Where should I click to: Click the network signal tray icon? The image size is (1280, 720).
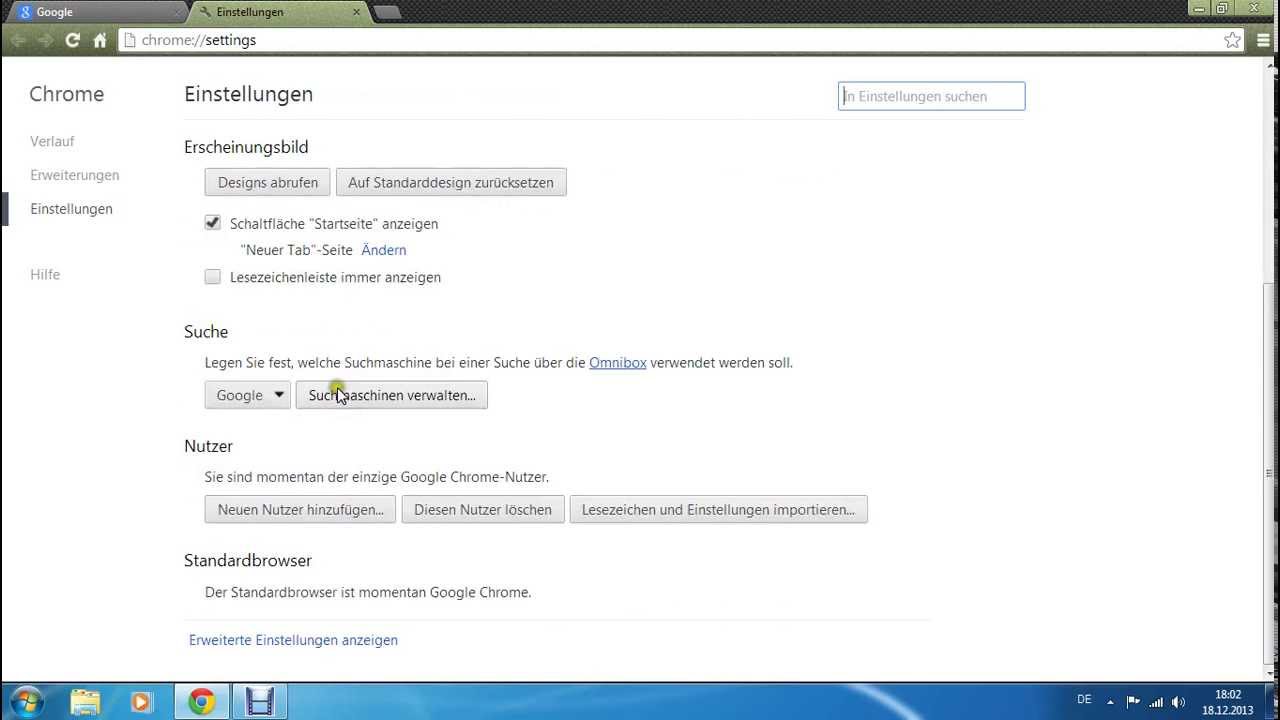point(1157,702)
